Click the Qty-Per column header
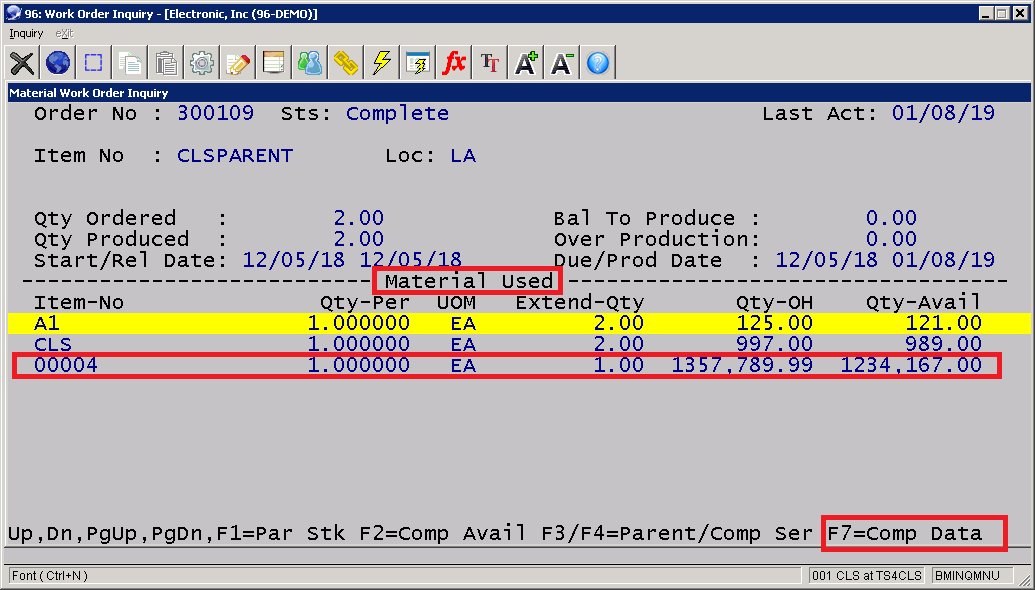The width and height of the screenshot is (1035, 590). [365, 303]
